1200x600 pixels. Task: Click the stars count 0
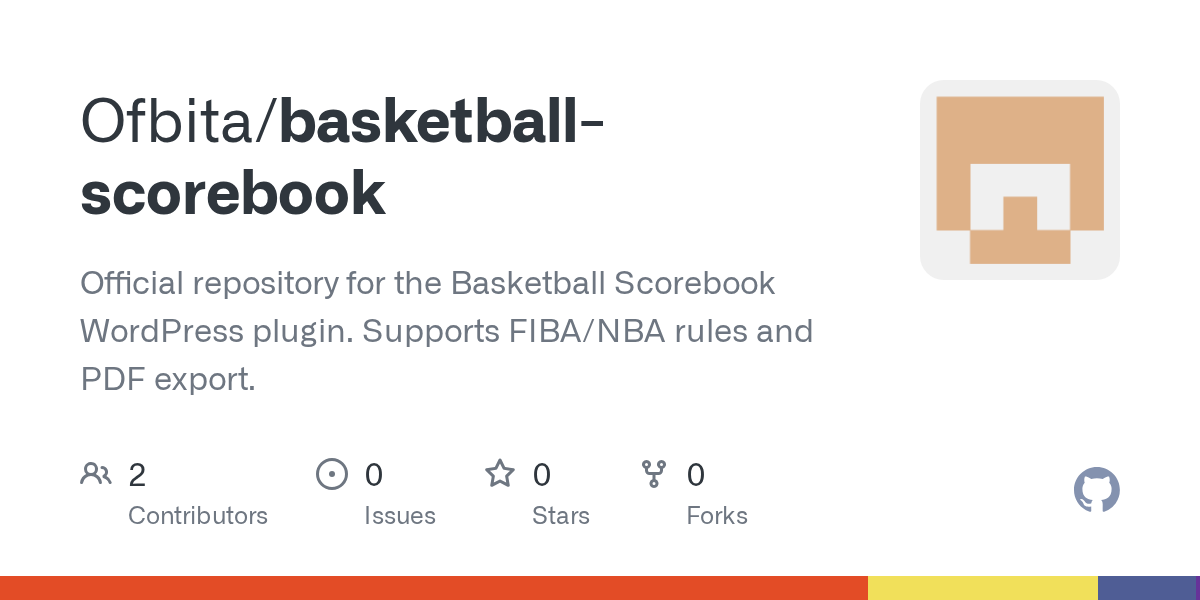pyautogui.click(x=541, y=475)
